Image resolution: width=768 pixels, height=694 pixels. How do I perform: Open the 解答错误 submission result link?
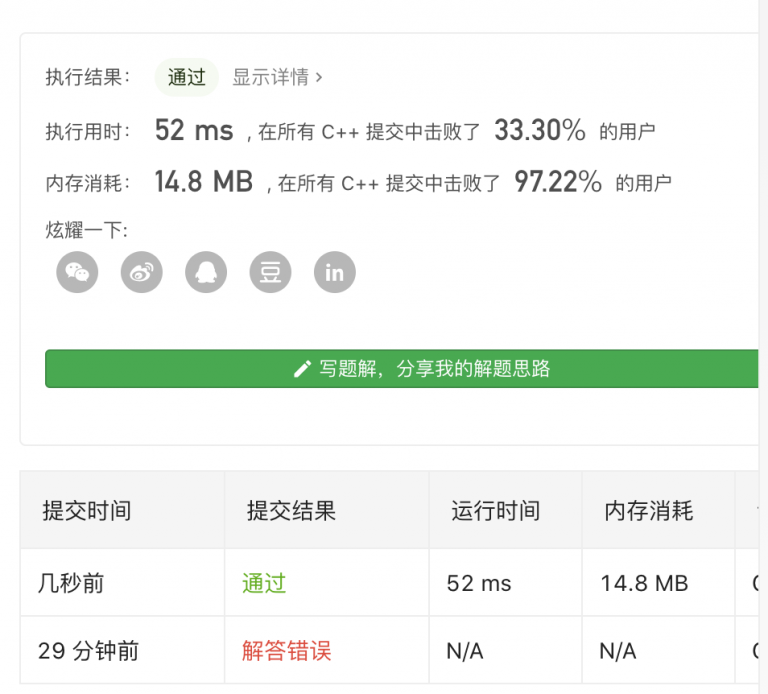point(286,651)
